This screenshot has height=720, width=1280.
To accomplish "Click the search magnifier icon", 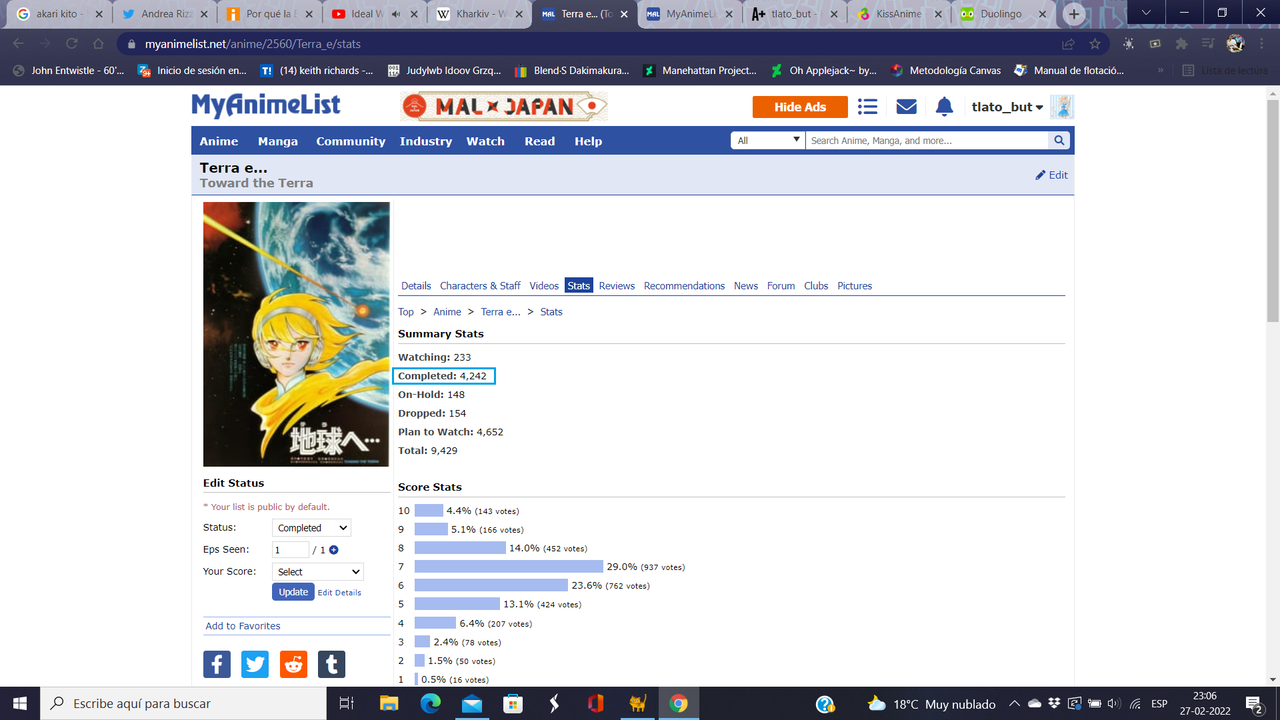I will 1059,140.
